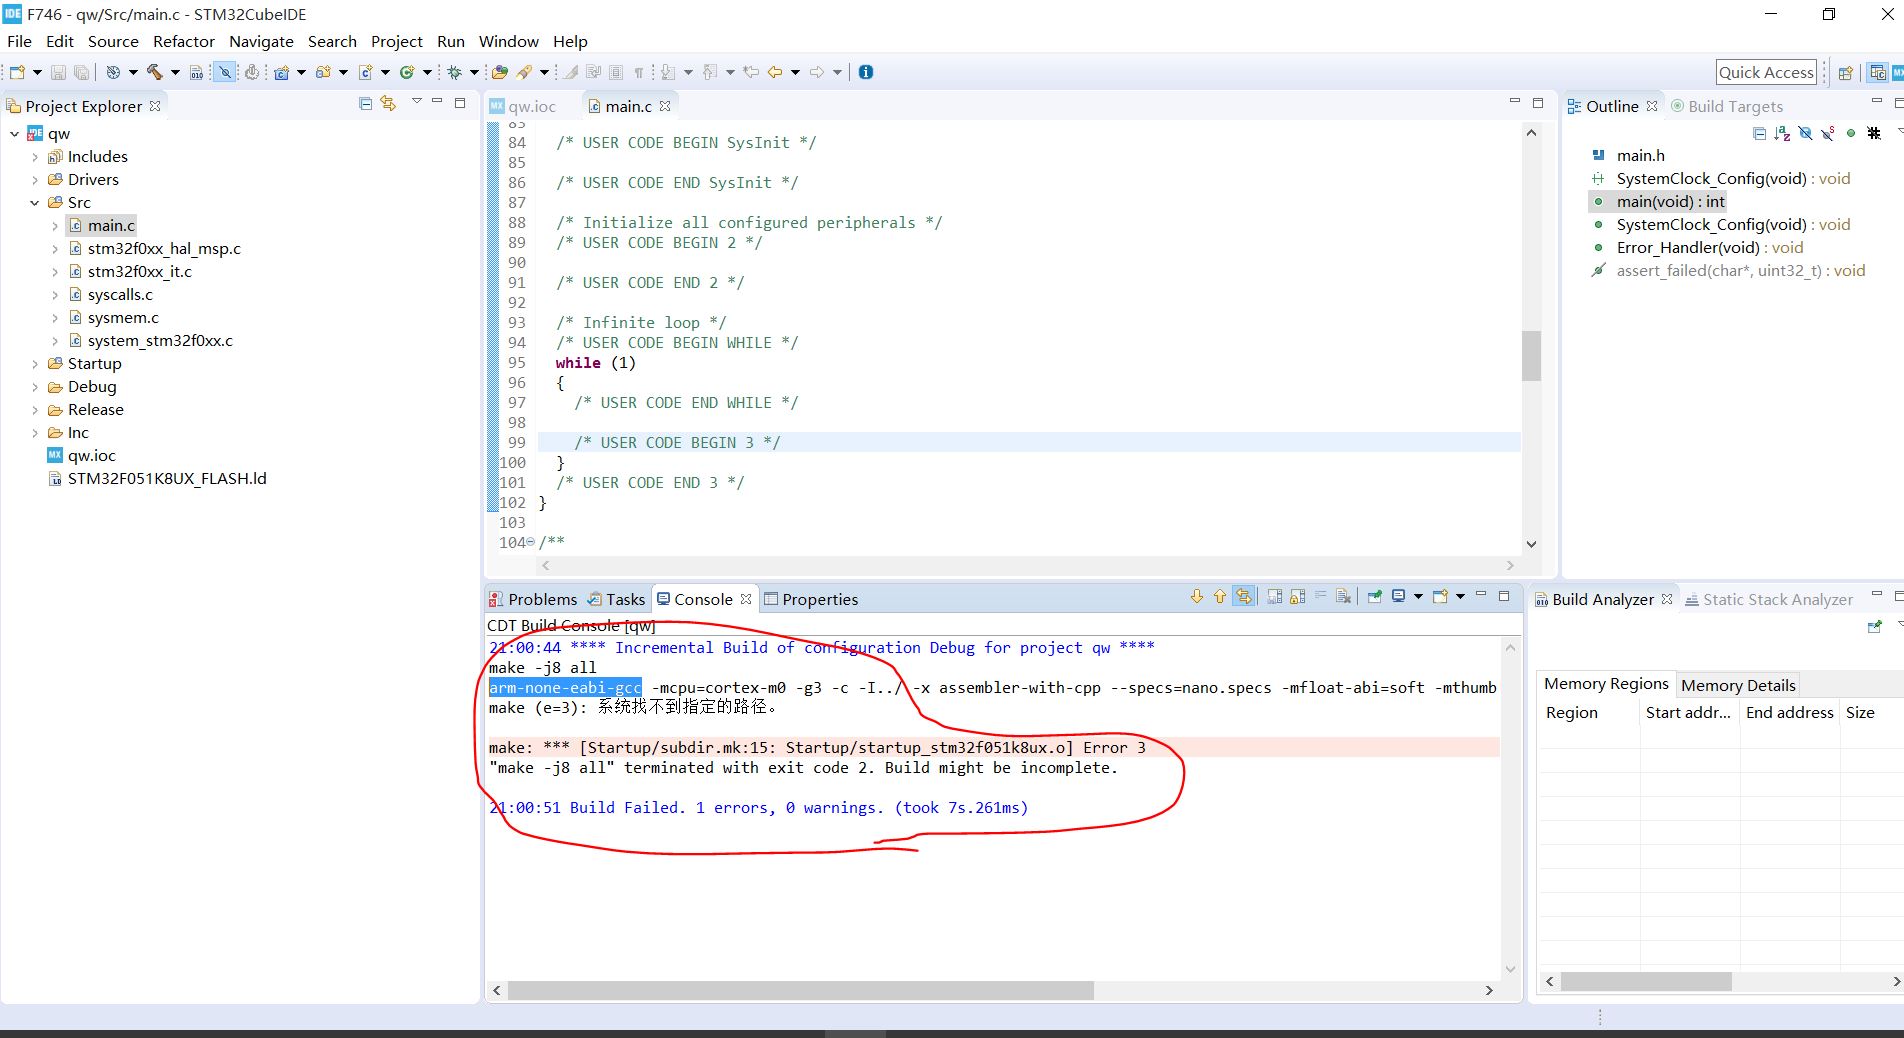This screenshot has height=1038, width=1904.
Task: Click editor vertical scrollbar thumb
Action: pos(1531,355)
